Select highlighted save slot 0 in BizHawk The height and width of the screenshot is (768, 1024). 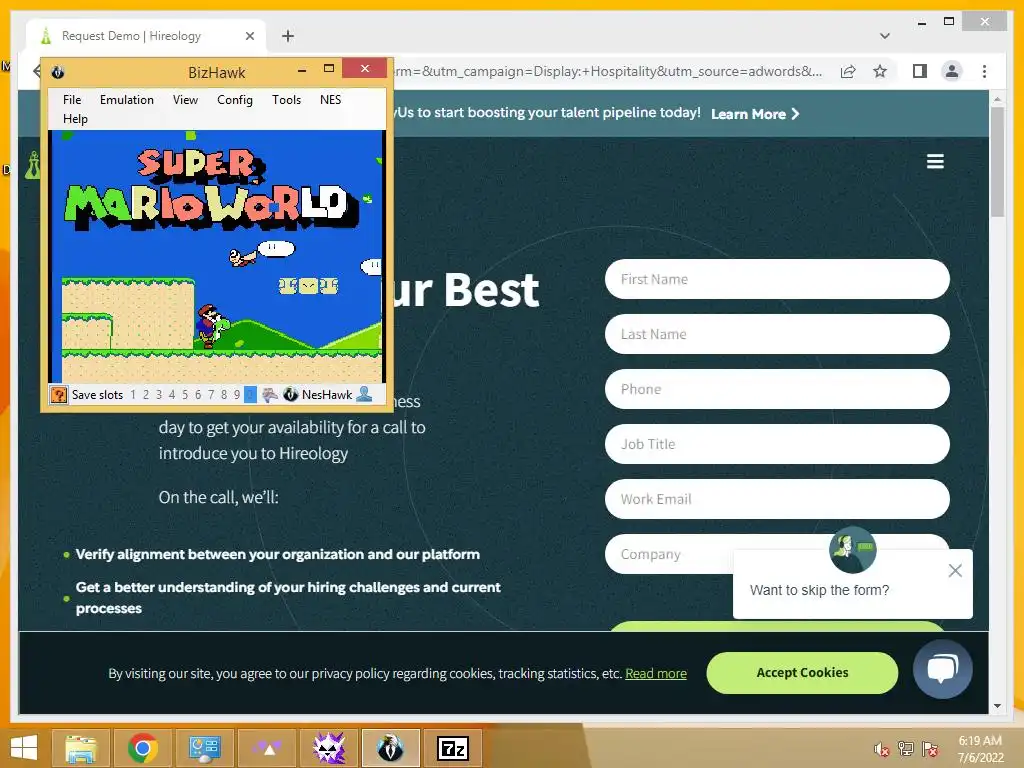250,394
